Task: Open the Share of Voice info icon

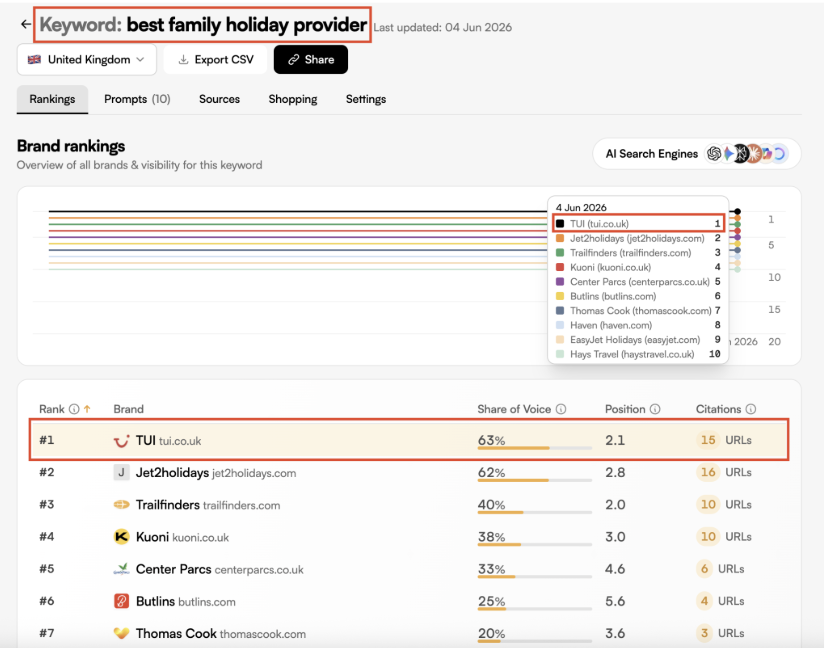Action: coord(561,409)
